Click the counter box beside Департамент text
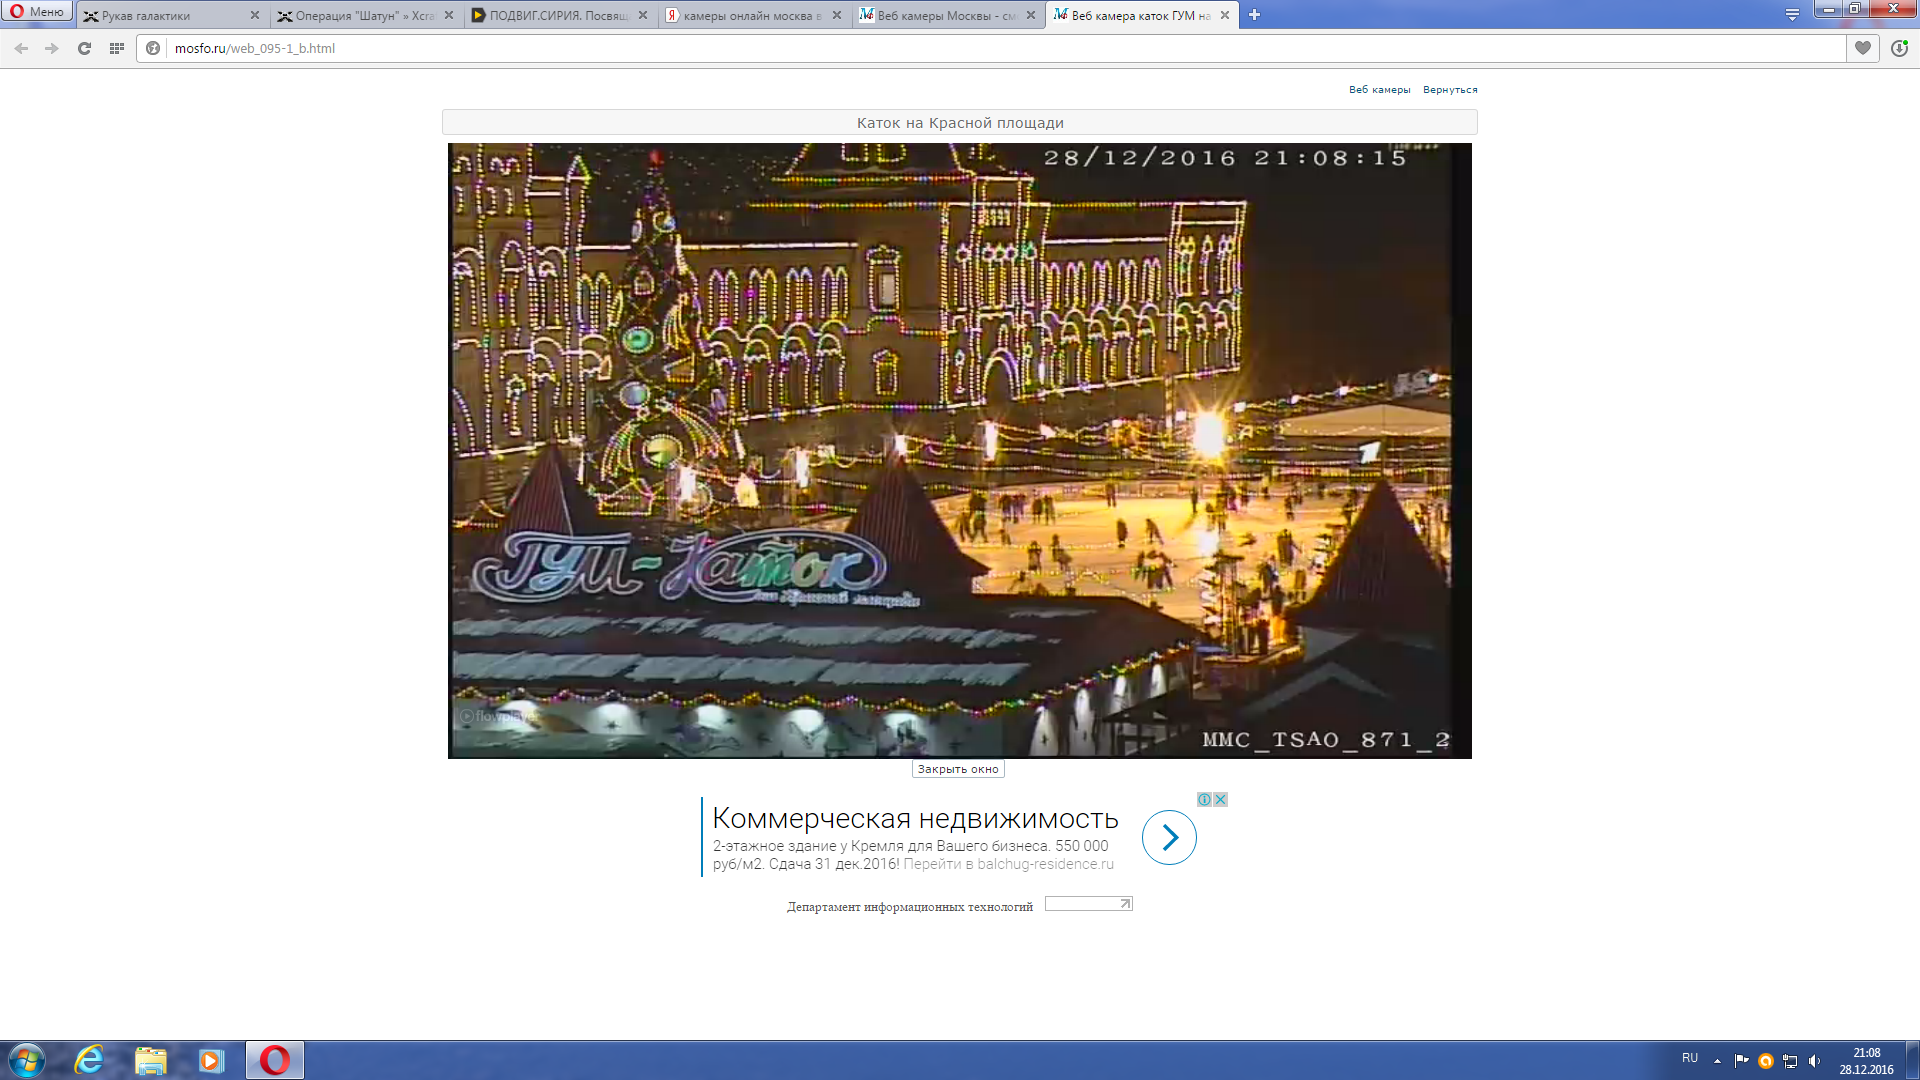 [x=1089, y=904]
